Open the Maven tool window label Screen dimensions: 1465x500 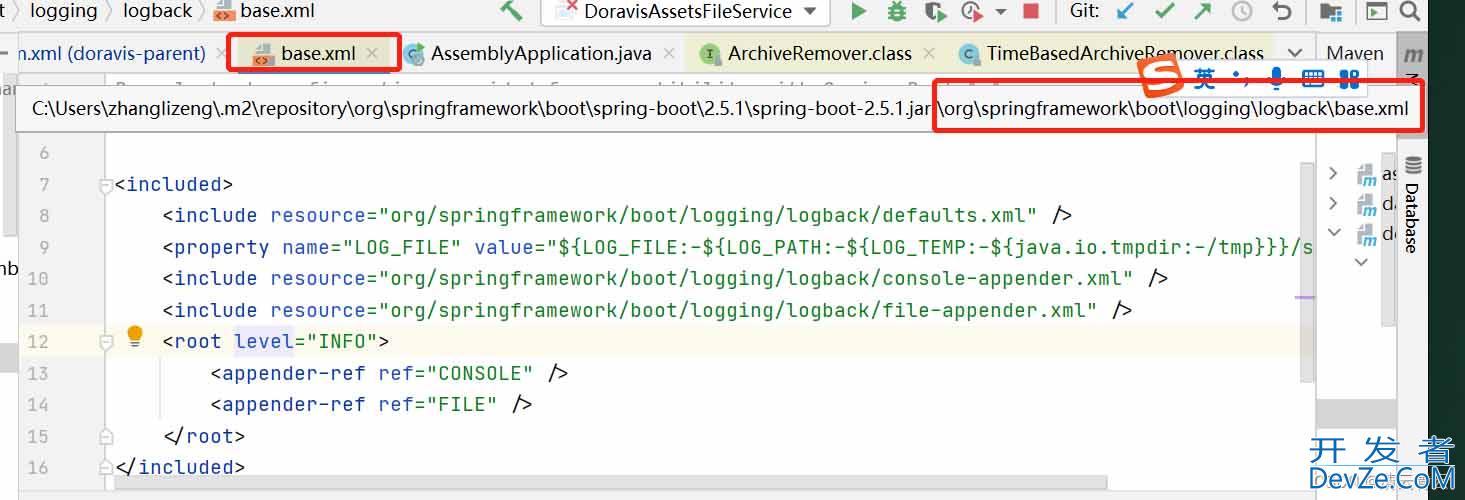[1355, 53]
